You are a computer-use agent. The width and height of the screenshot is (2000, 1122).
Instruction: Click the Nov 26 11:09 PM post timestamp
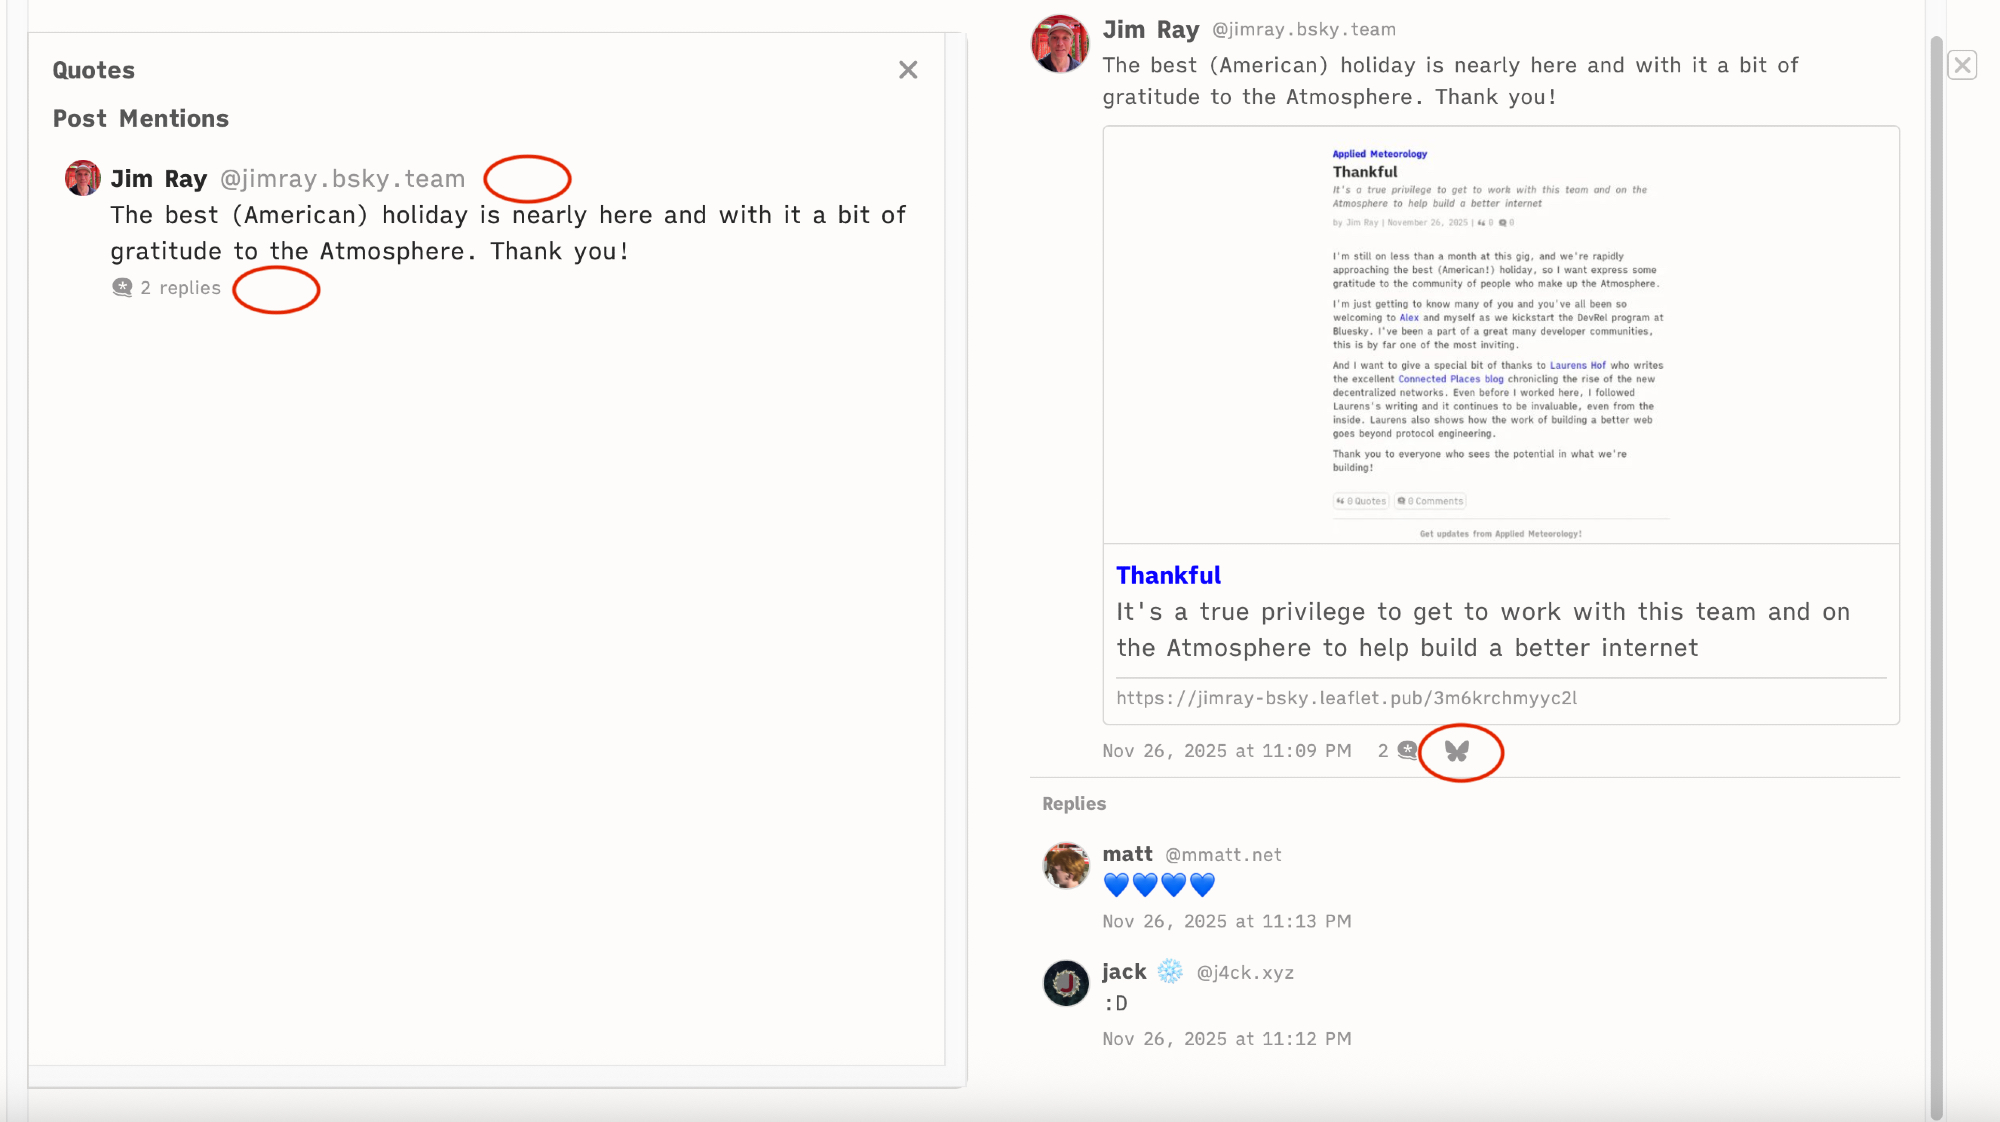click(x=1226, y=751)
